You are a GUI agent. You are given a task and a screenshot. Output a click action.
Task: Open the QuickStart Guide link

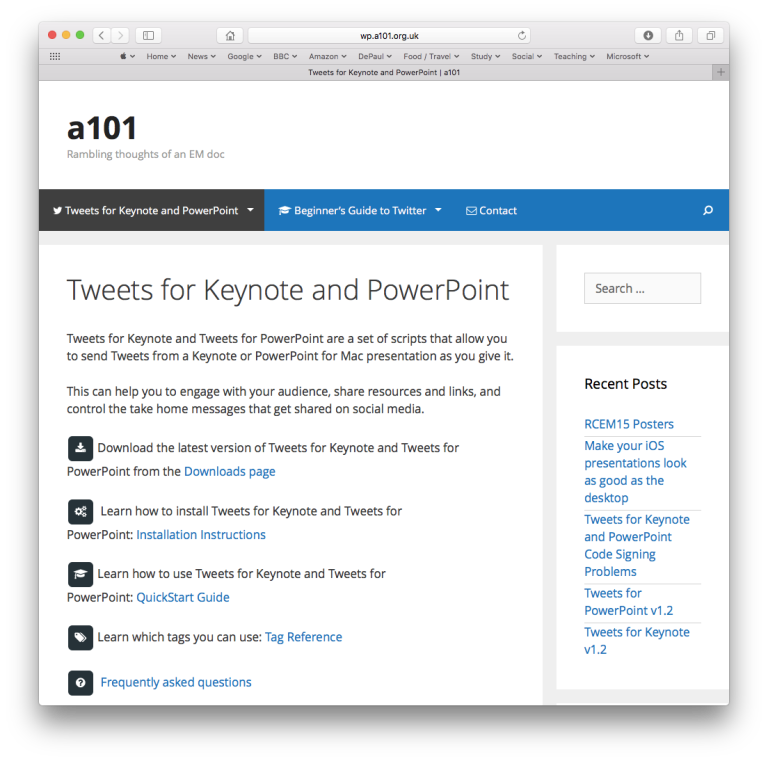pyautogui.click(x=183, y=597)
